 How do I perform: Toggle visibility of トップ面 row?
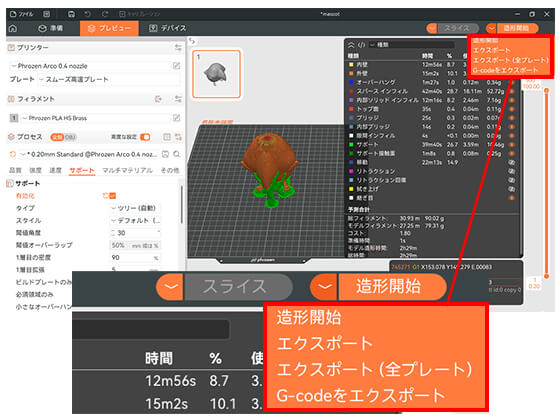click(511, 109)
